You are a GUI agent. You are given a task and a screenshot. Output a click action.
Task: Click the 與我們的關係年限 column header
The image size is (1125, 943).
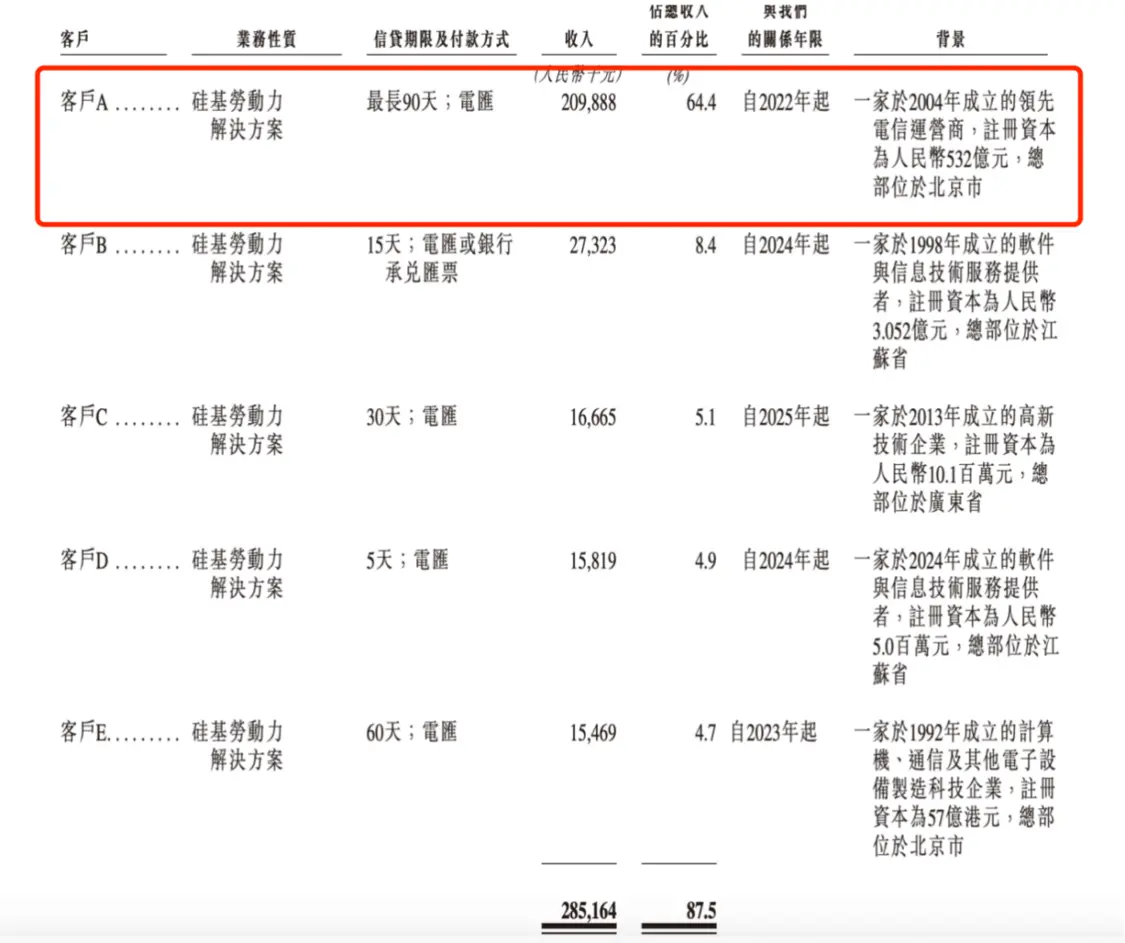click(784, 24)
